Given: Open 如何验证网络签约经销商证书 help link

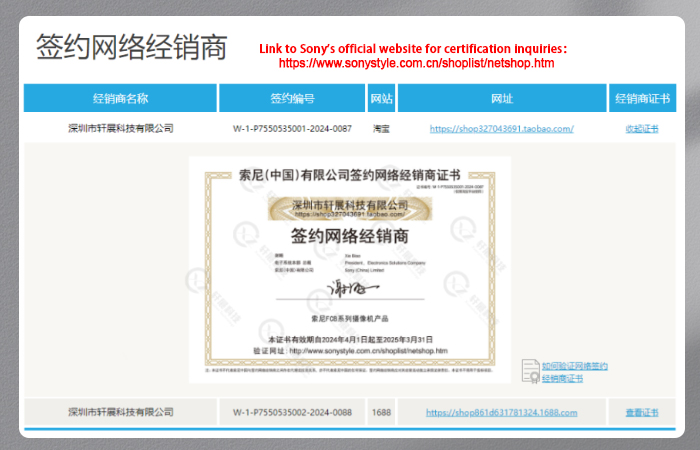Looking at the screenshot, I should 575,372.
